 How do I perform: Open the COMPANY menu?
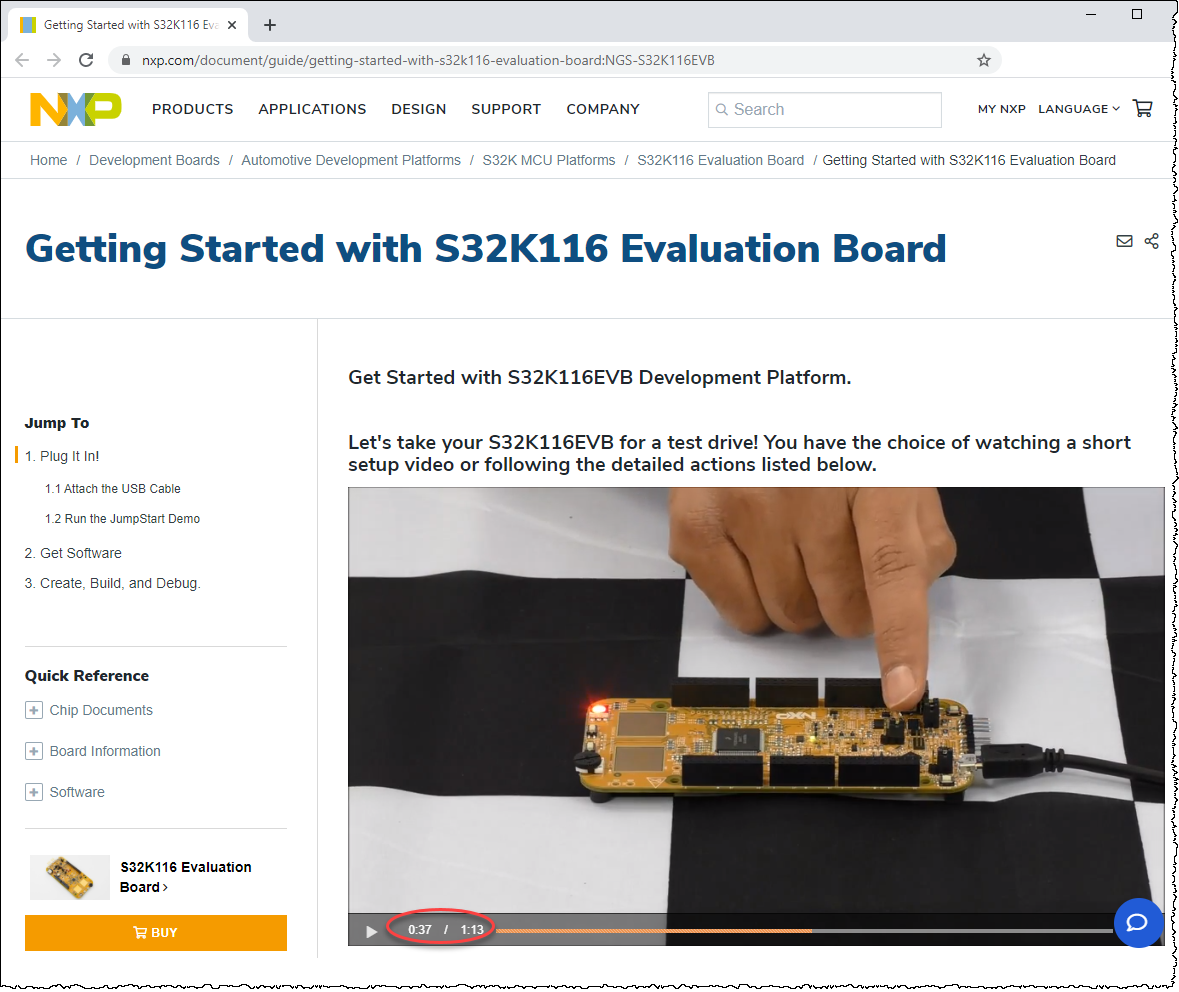coord(603,109)
